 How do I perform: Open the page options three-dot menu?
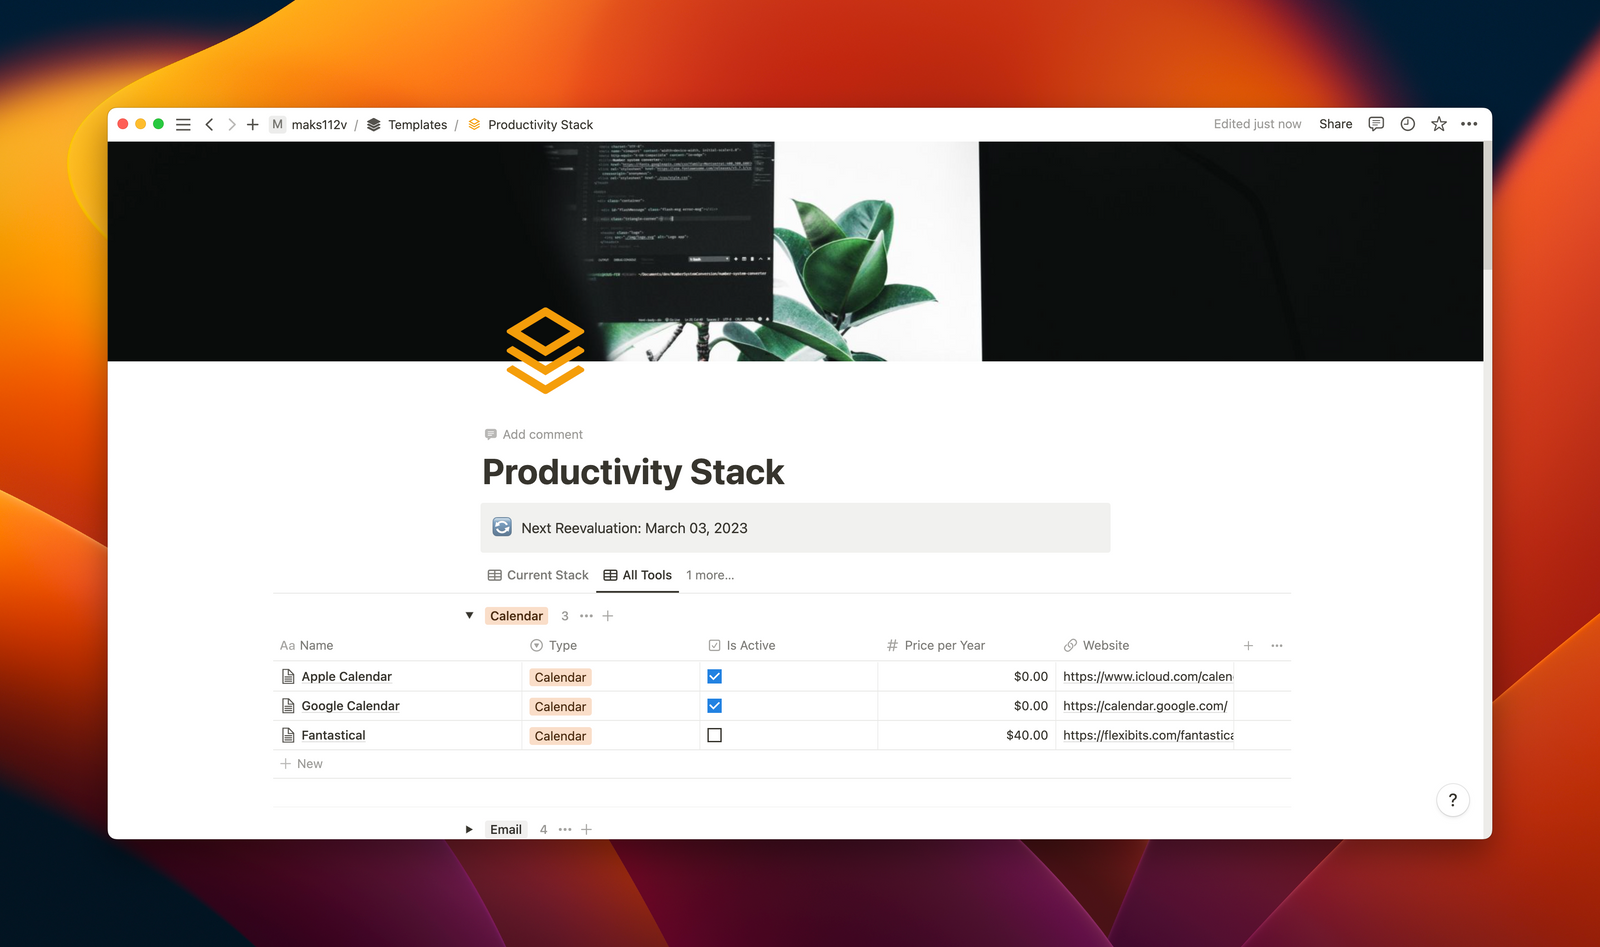(x=1469, y=124)
